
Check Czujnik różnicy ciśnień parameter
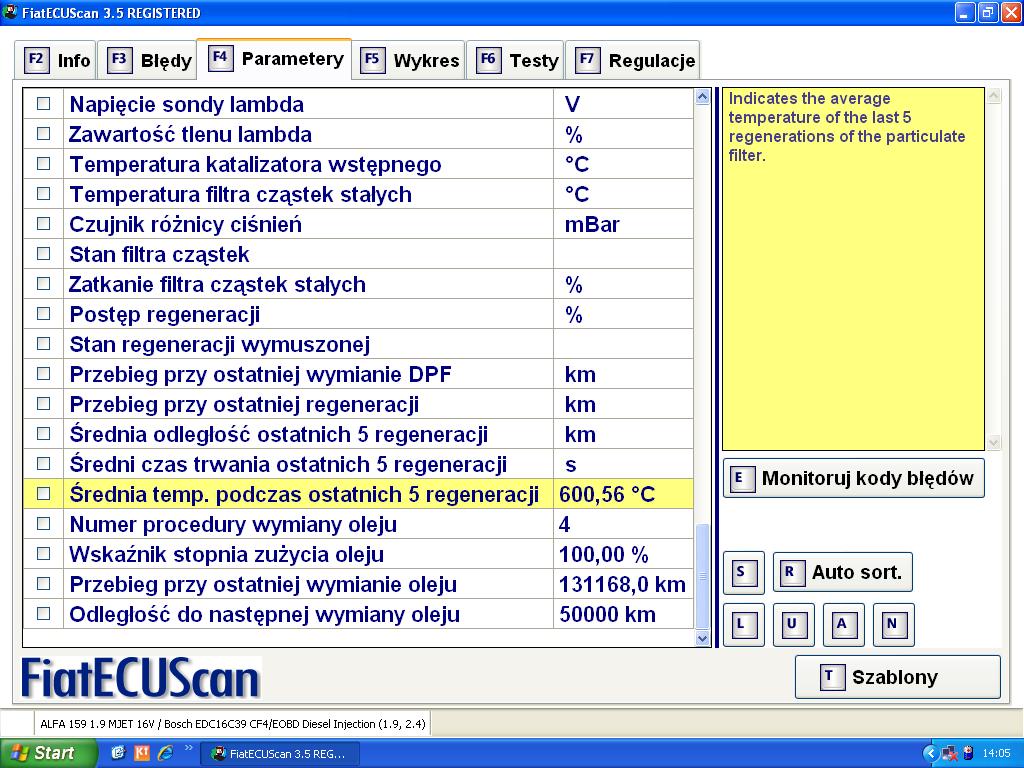tap(43, 223)
